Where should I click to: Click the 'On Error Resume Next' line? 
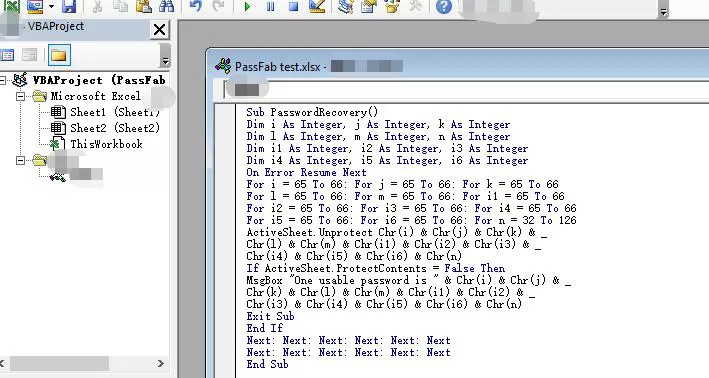coord(306,172)
